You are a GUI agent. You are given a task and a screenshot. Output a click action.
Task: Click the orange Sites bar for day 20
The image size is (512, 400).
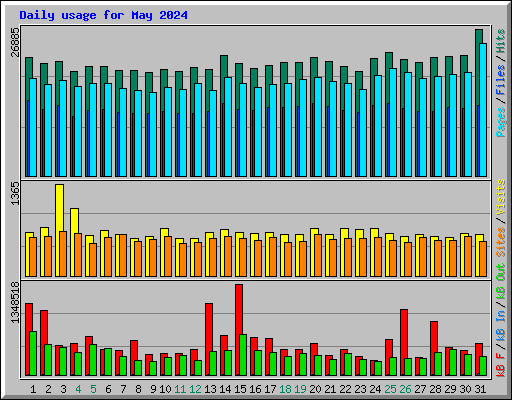tap(318, 255)
